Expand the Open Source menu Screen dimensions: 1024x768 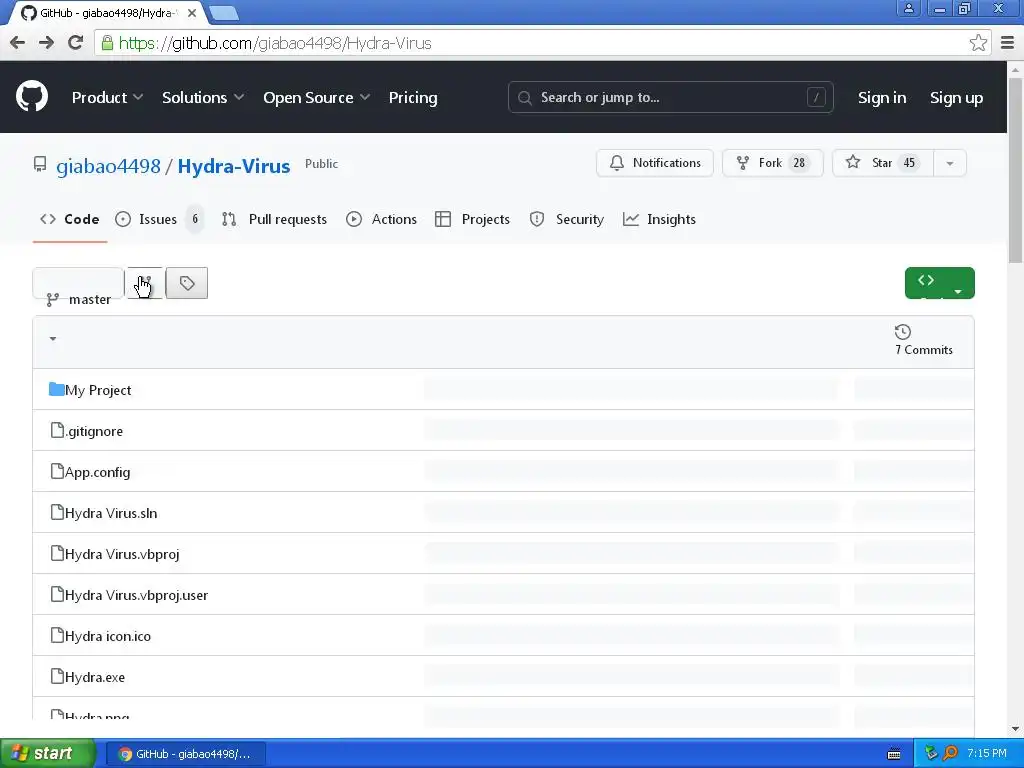click(x=317, y=97)
